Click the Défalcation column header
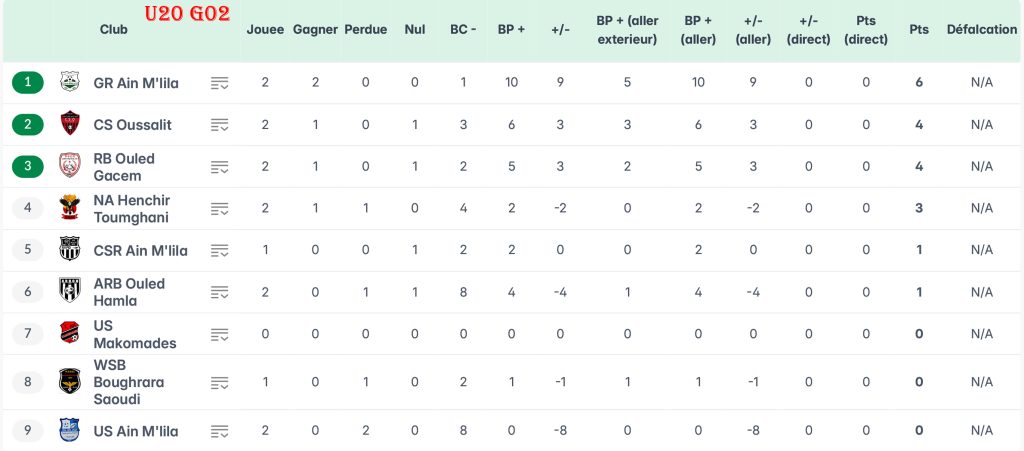The width and height of the screenshot is (1024, 451). (981, 30)
